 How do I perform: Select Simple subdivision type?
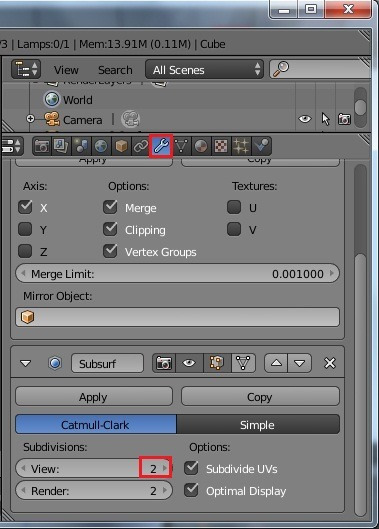[258, 424]
